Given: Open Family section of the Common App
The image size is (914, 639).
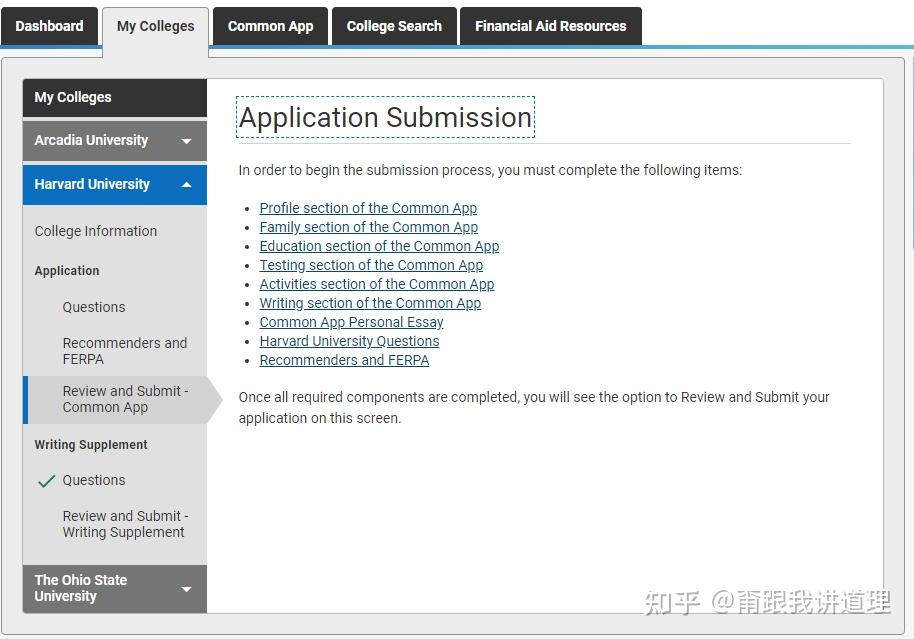Looking at the screenshot, I should [368, 227].
